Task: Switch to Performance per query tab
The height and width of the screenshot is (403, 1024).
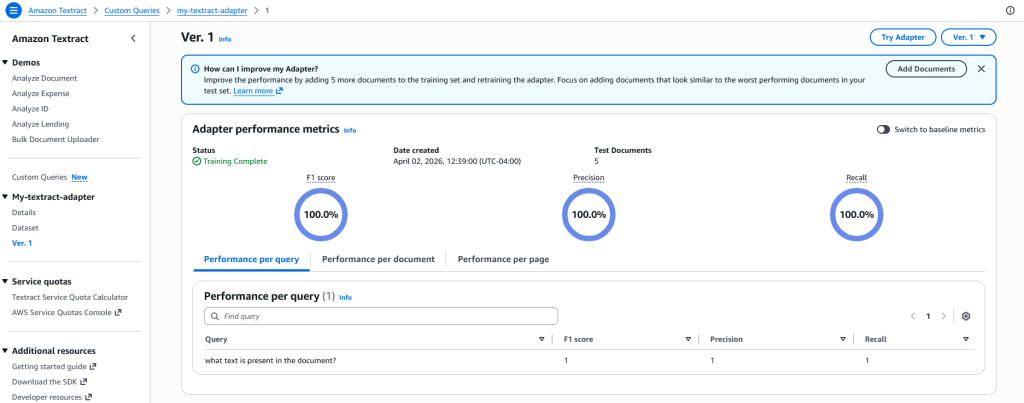Action: (251, 259)
